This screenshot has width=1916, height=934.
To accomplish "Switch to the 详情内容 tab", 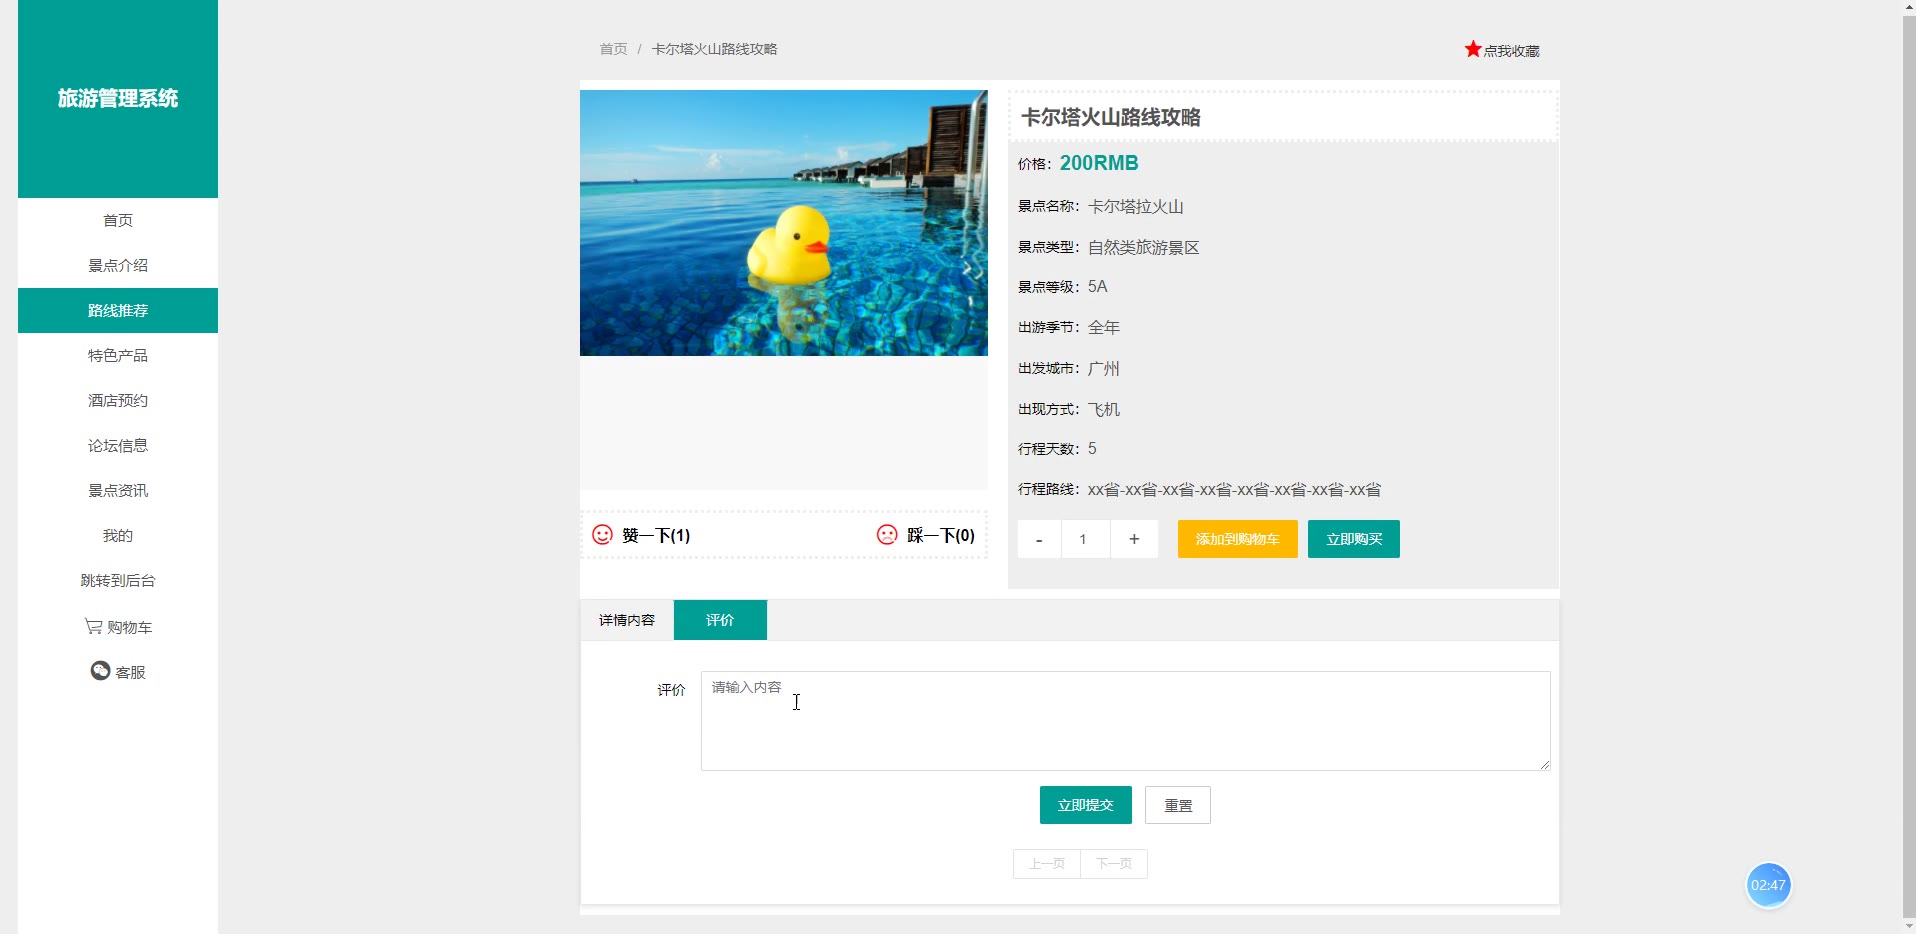I will pos(625,620).
